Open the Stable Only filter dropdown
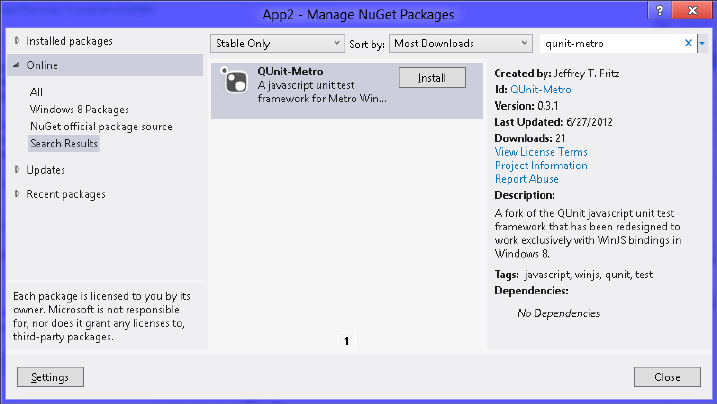The height and width of the screenshot is (404, 717). 277,43
